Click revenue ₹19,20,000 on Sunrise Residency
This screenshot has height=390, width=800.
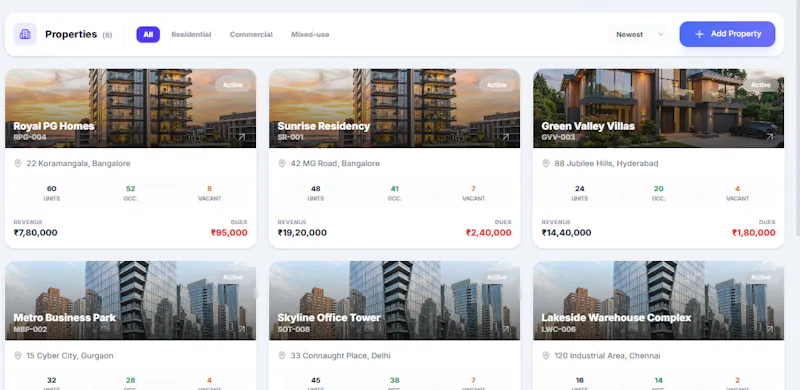[302, 233]
